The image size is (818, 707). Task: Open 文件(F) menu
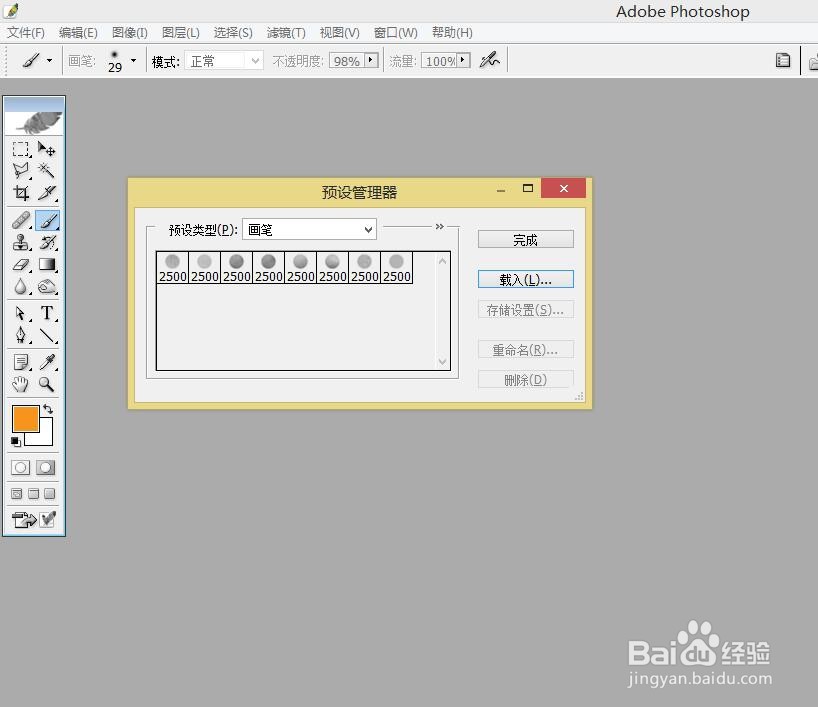pos(26,33)
